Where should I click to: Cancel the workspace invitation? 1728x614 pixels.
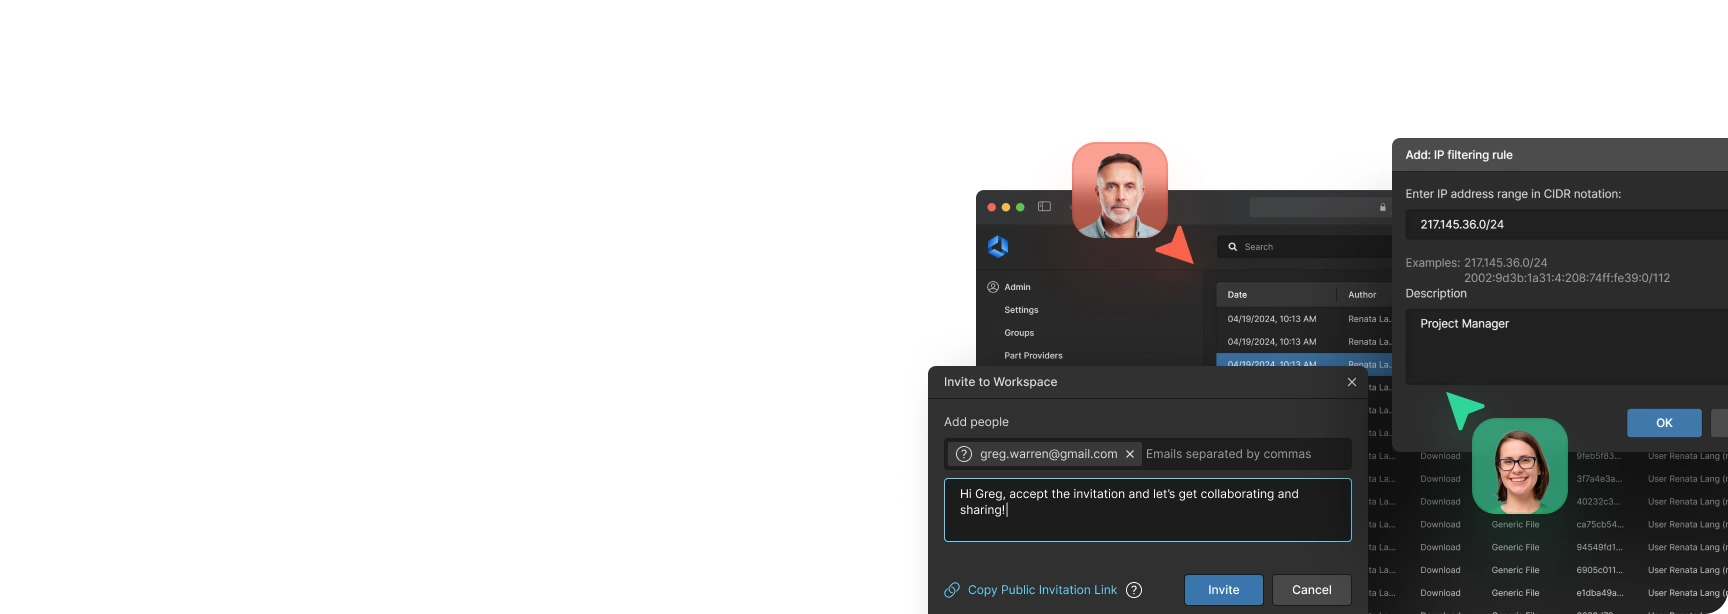(x=1311, y=590)
